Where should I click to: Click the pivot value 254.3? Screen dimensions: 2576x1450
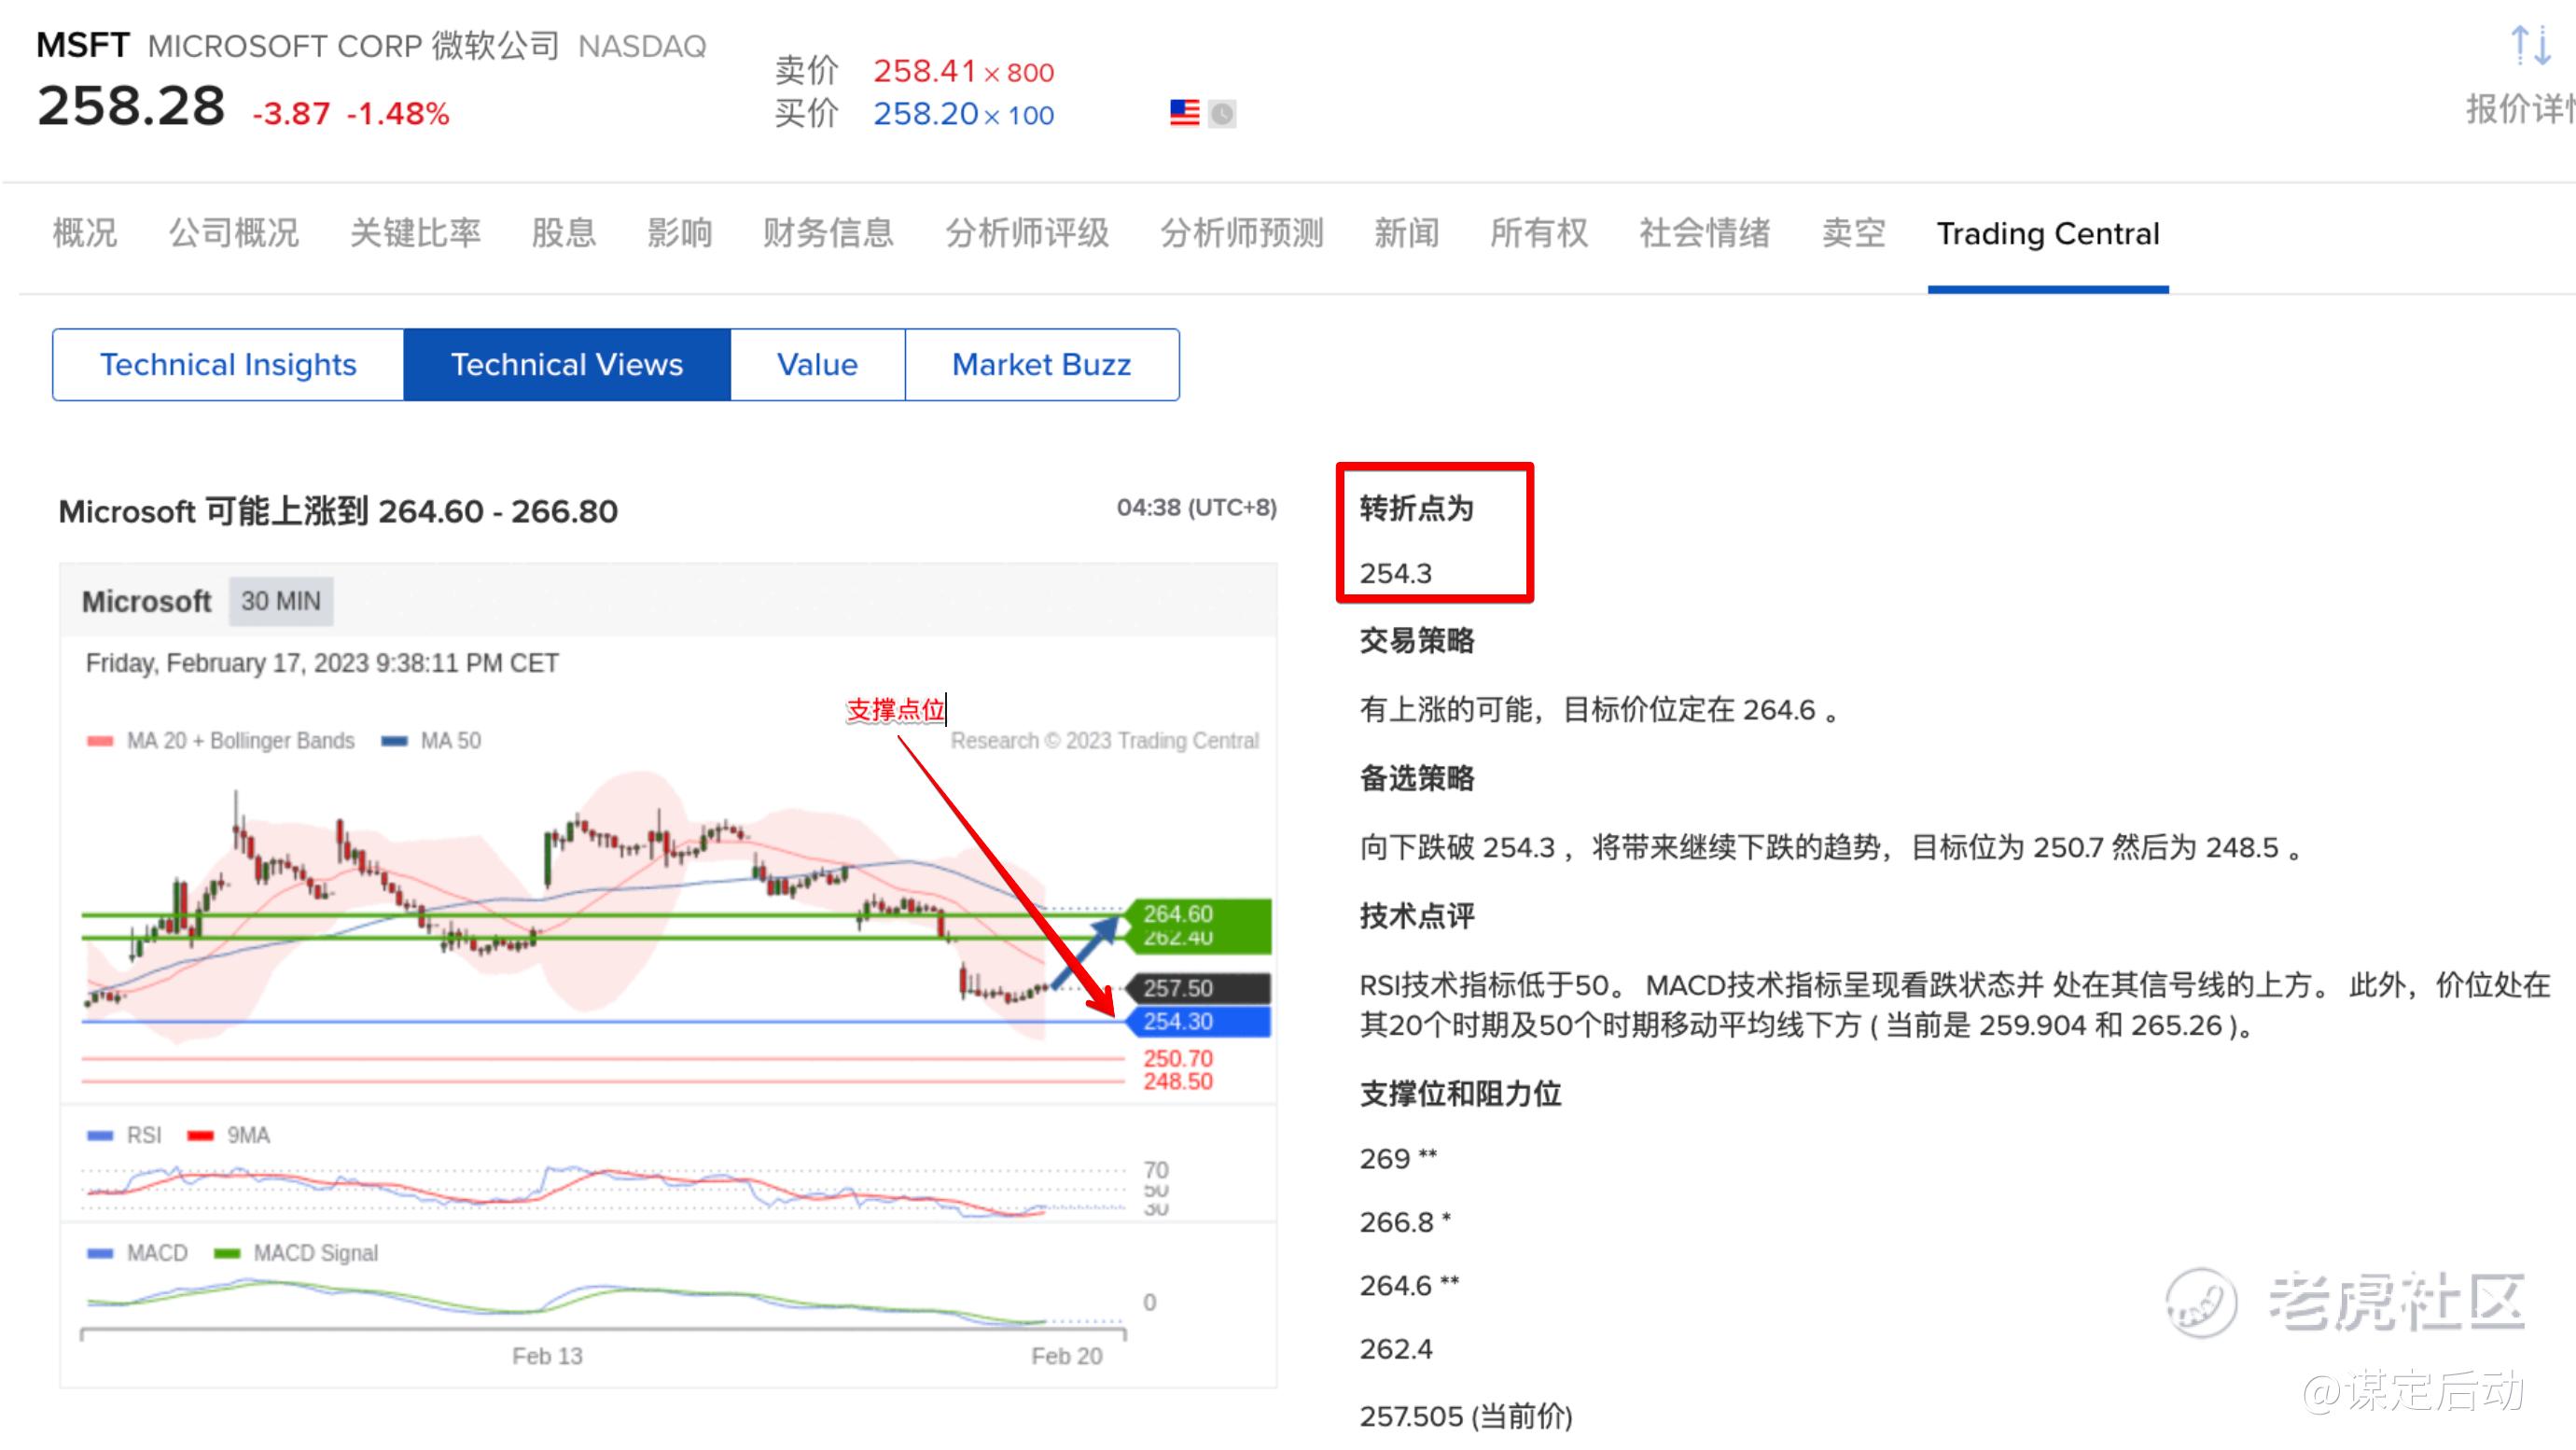coord(1396,573)
